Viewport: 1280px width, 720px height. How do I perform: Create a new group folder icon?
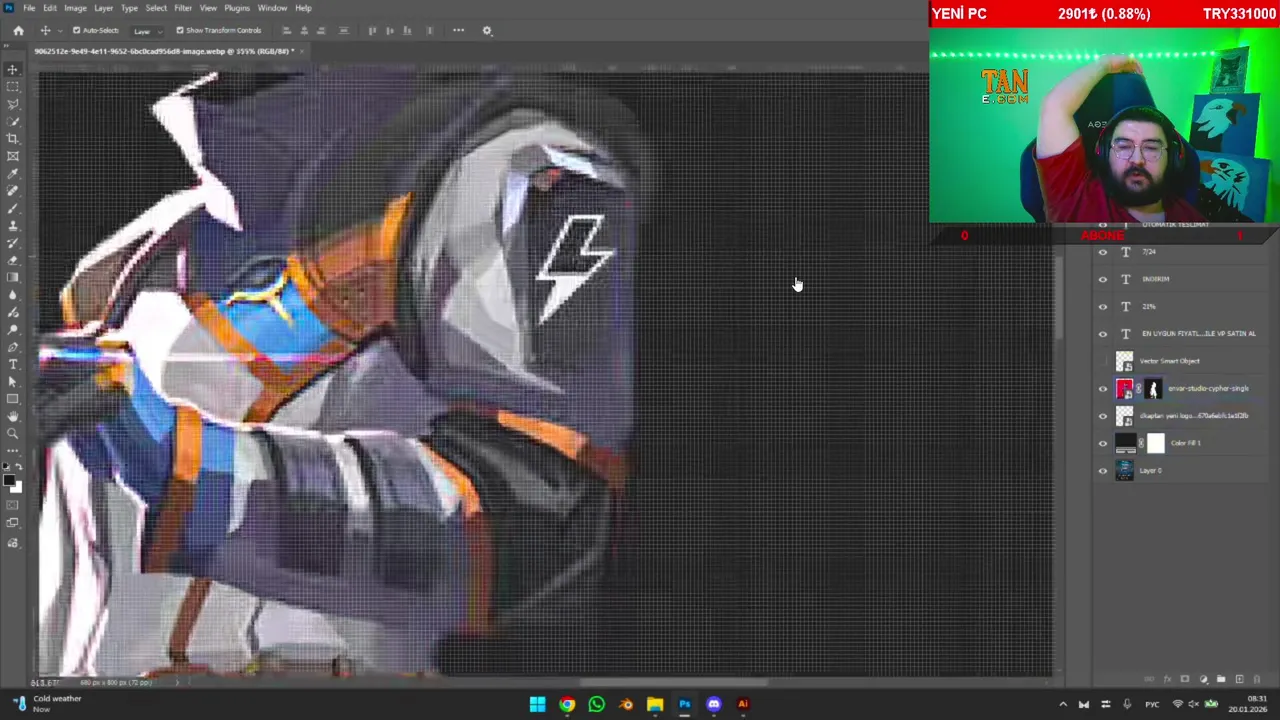click(x=1221, y=679)
